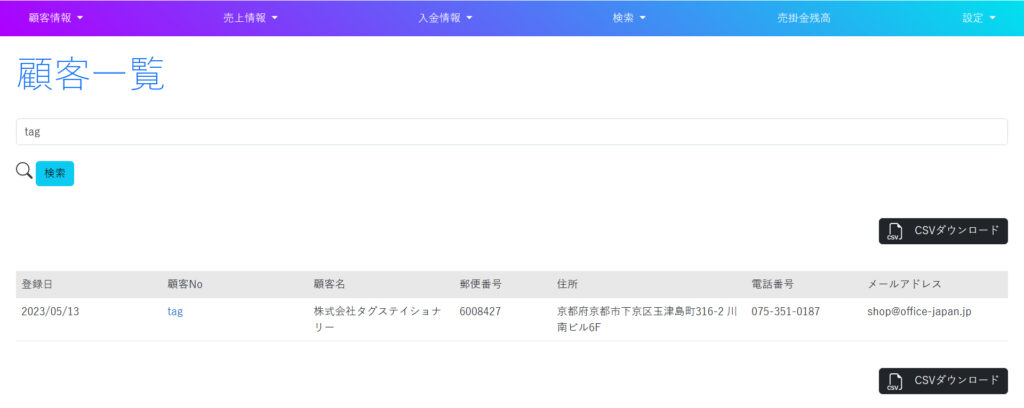Open the 顧客情報 dropdown menu

pyautogui.click(x=56, y=18)
